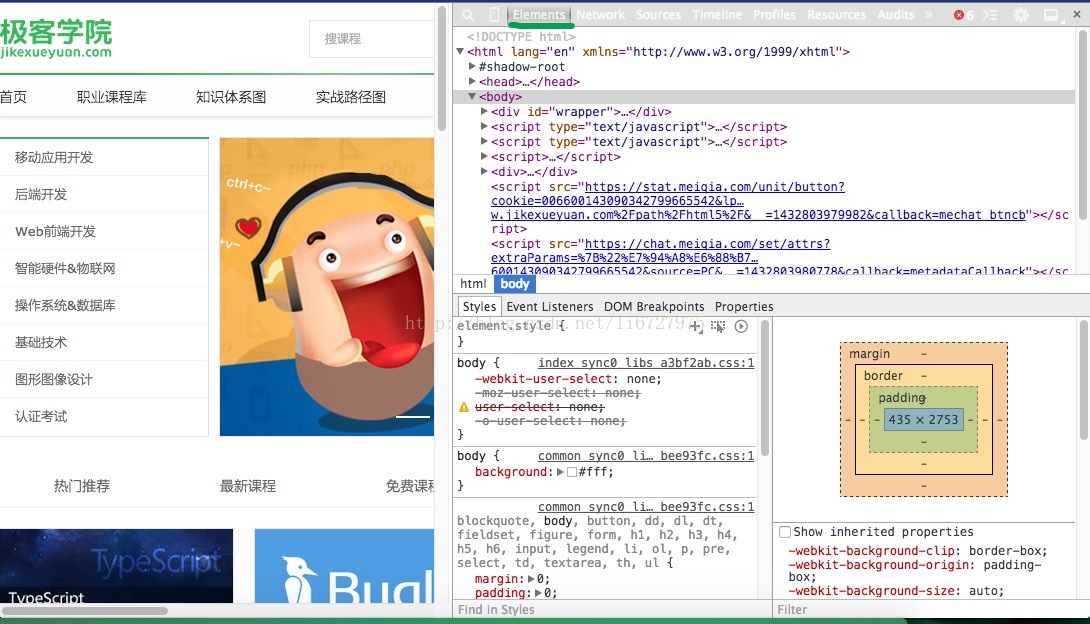Click the animation play circle icon
Image resolution: width=1090 pixels, height=624 pixels.
point(742,326)
